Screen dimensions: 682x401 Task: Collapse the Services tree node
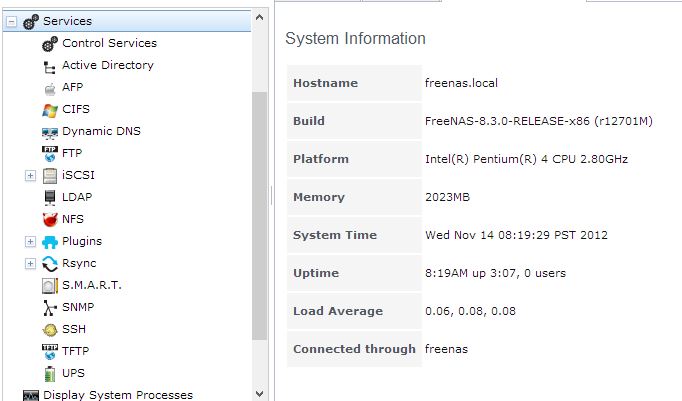12,21
